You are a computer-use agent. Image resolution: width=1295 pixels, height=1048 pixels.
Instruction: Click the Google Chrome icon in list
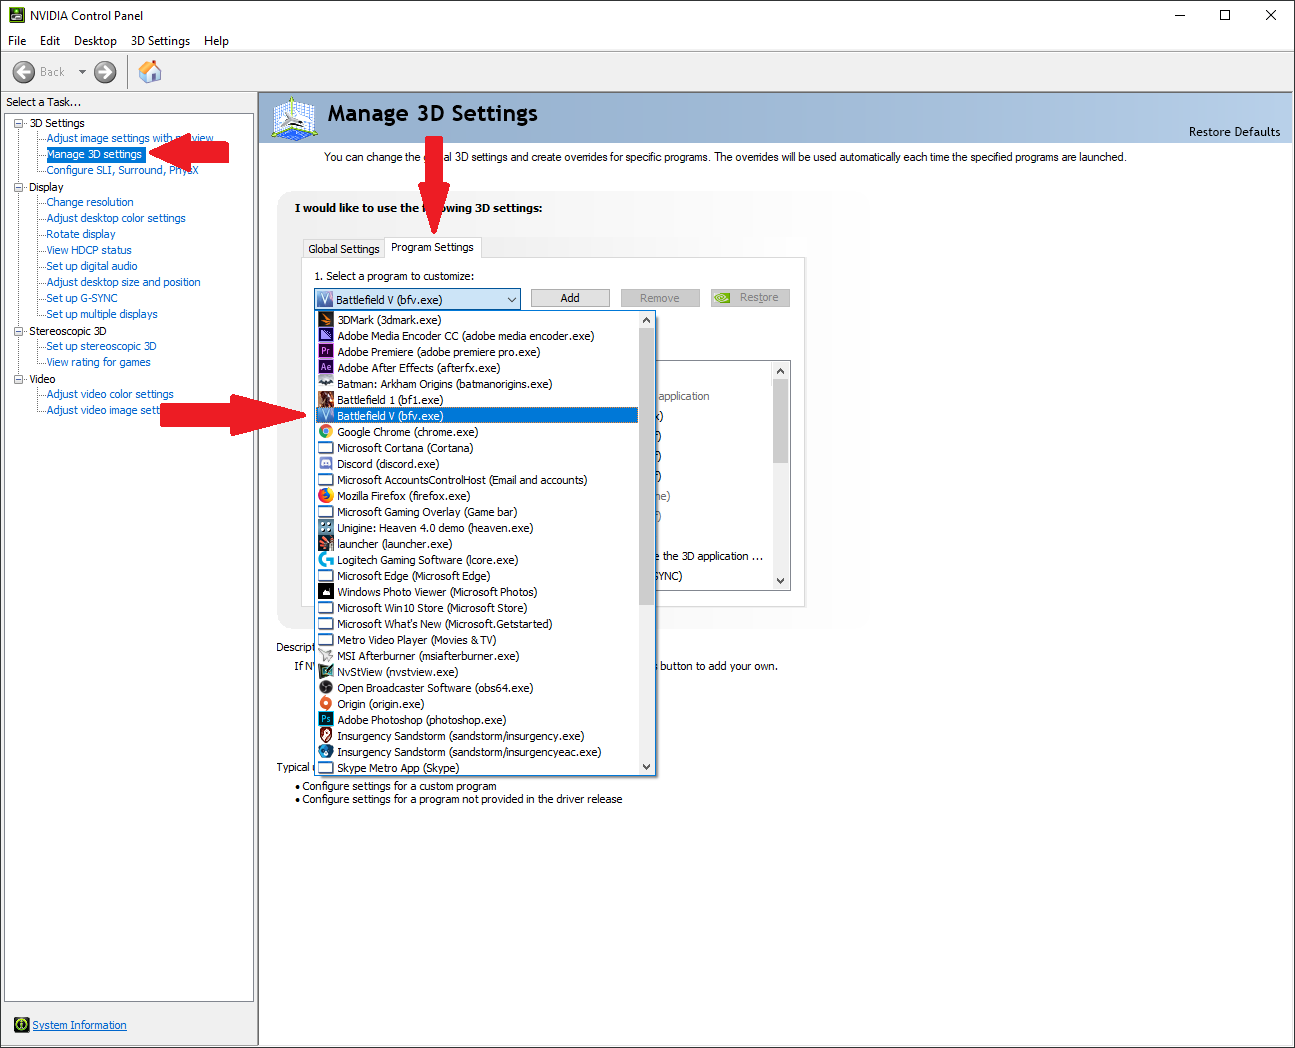326,432
